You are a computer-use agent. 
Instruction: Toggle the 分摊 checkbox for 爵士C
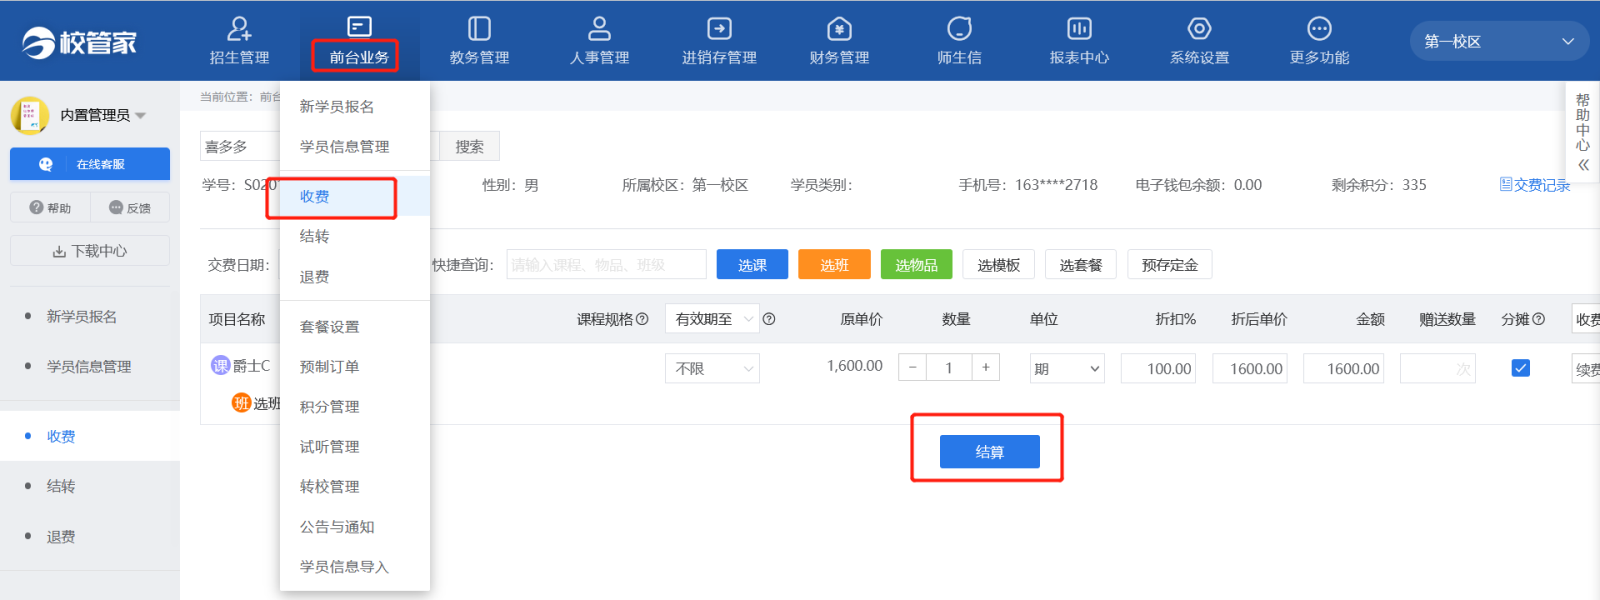point(1520,368)
